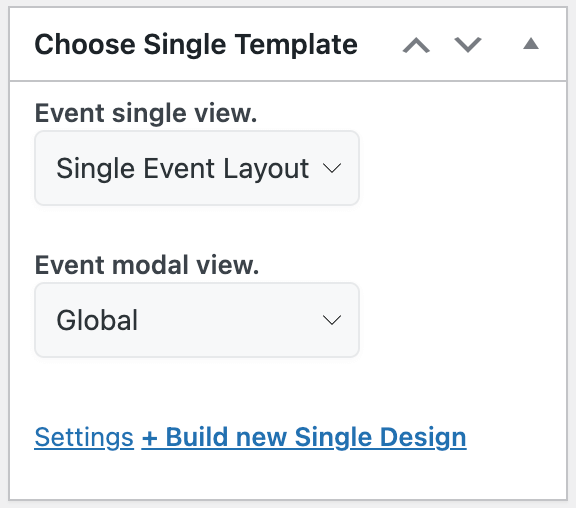Click + Build new Single Design link

pyautogui.click(x=304, y=437)
